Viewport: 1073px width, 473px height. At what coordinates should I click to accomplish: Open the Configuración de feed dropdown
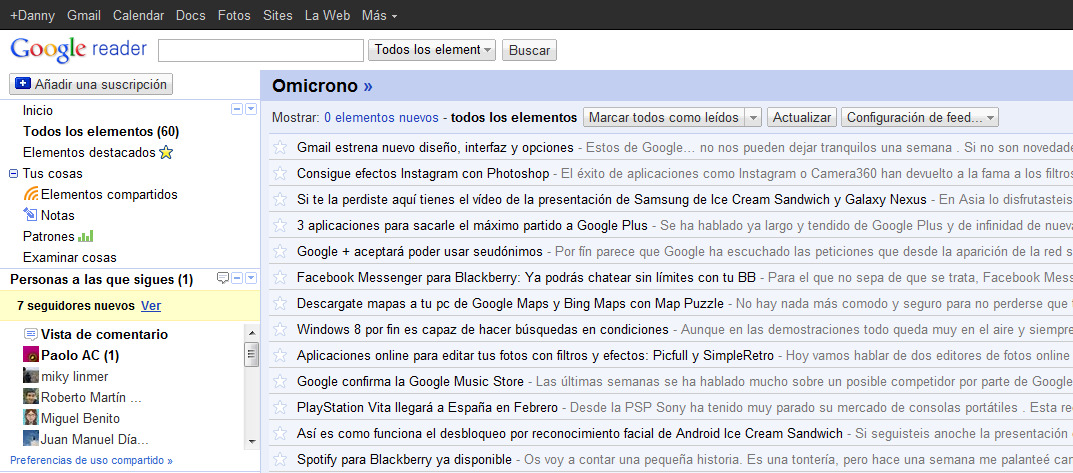920,117
